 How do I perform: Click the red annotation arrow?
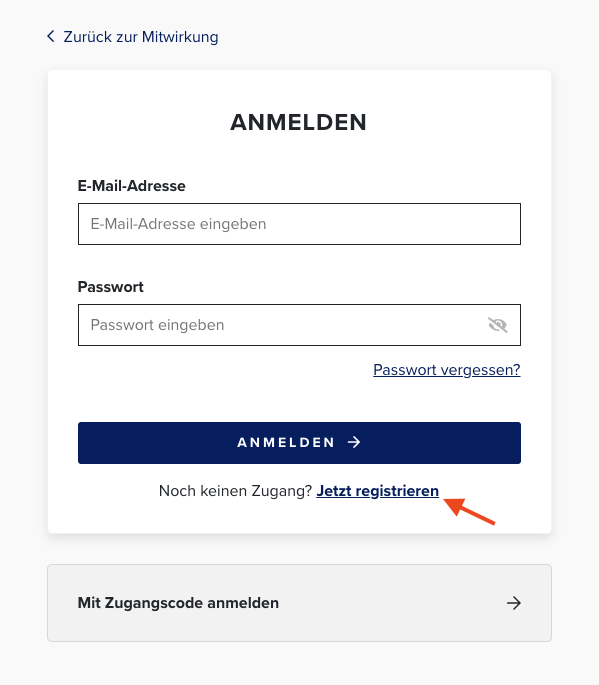pyautogui.click(x=469, y=510)
